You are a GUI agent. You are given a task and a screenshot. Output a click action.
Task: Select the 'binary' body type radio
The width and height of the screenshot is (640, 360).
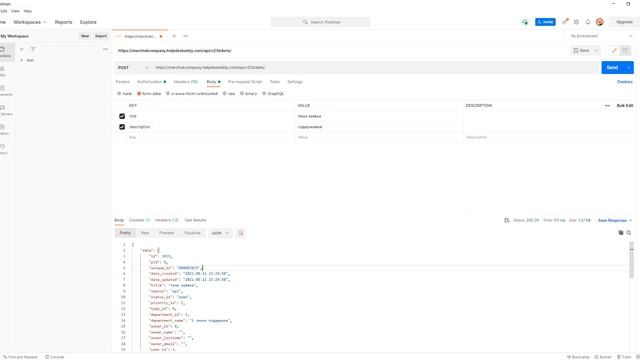point(242,94)
